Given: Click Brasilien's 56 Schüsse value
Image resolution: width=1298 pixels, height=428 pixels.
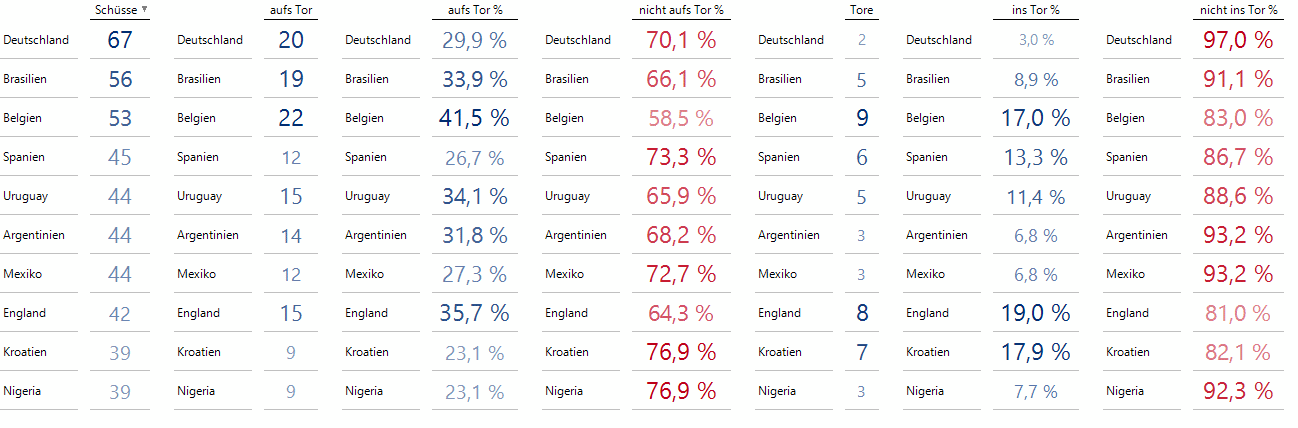Looking at the screenshot, I should pos(120,79).
